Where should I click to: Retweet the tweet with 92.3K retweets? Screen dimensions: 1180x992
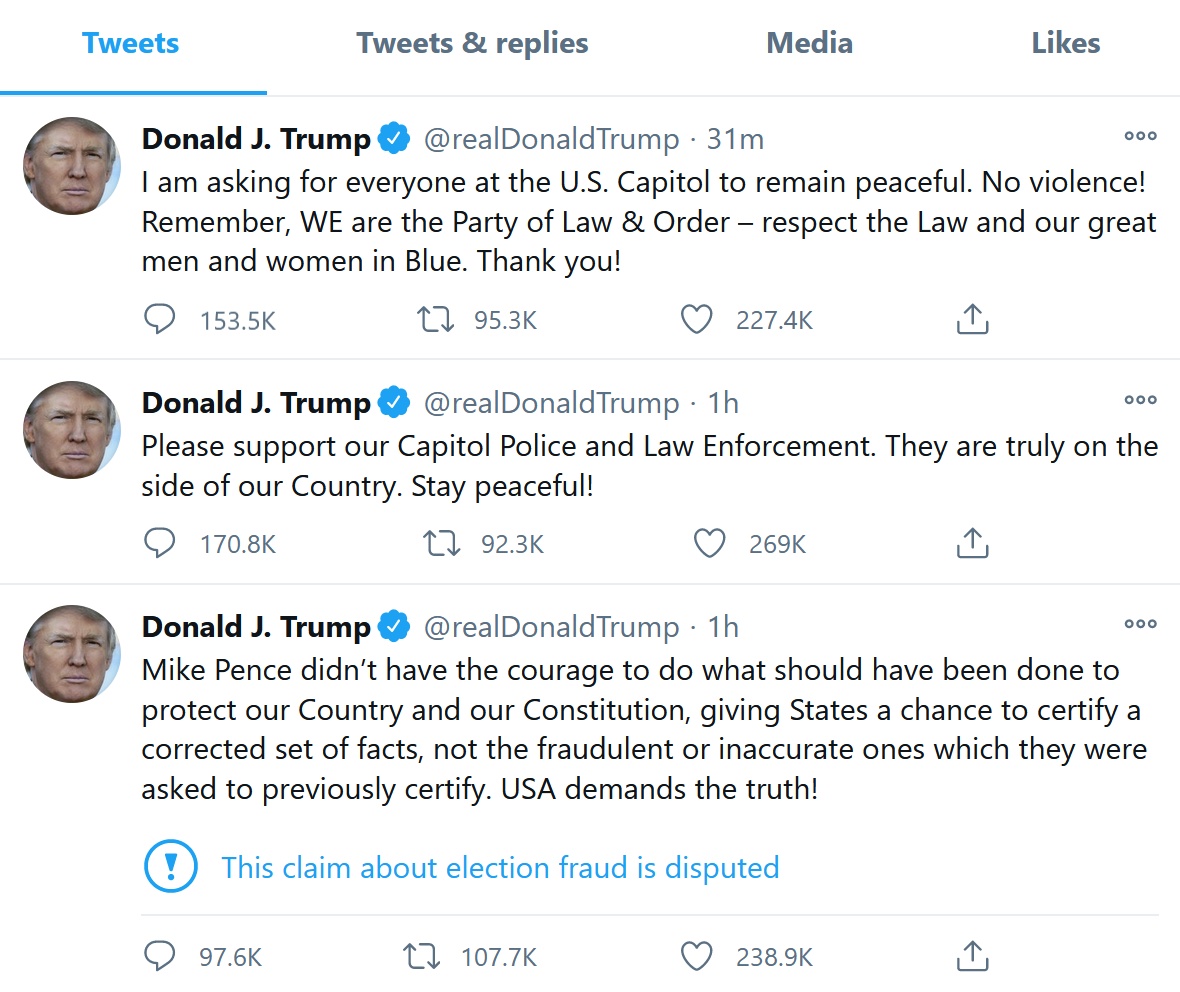coord(440,544)
